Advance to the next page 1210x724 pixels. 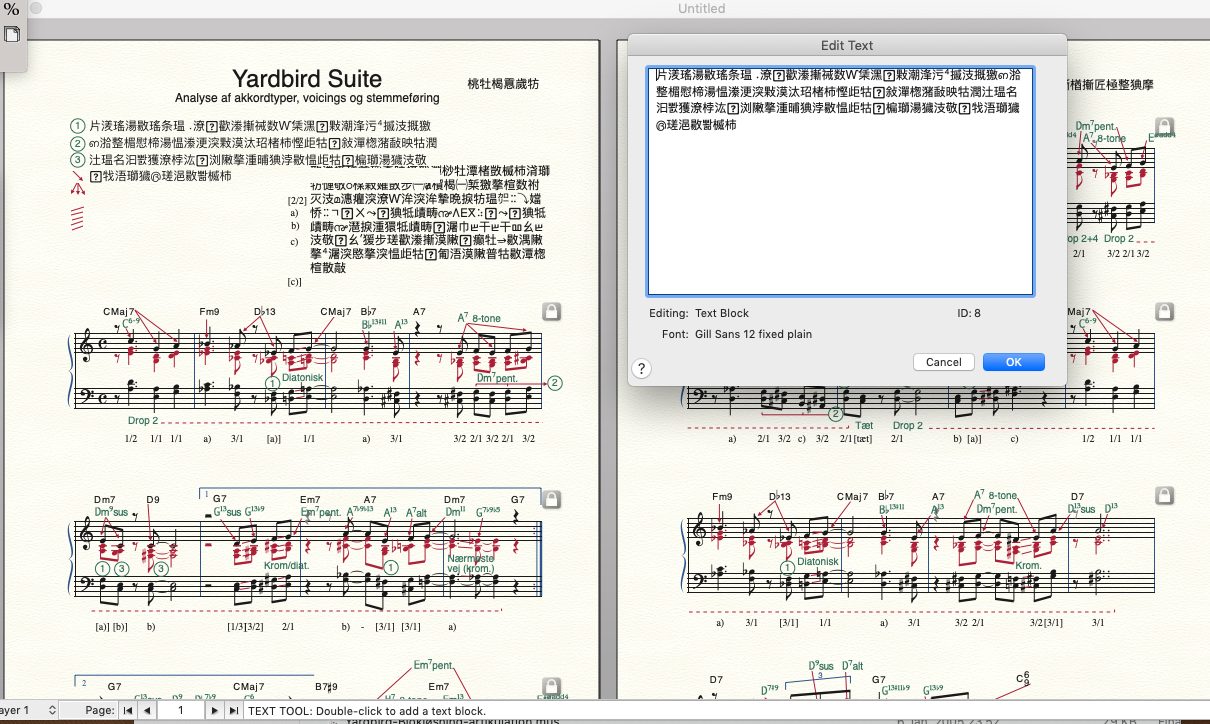point(213,710)
